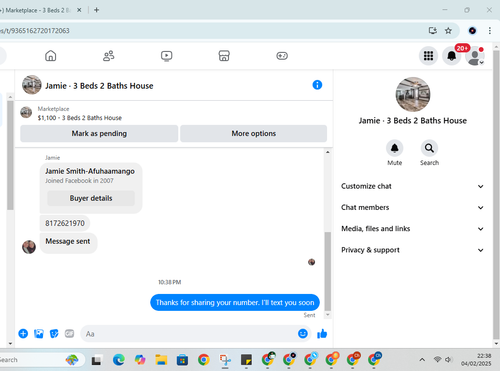
Task: Click the Thanks for sharing your number message
Action: point(235,303)
